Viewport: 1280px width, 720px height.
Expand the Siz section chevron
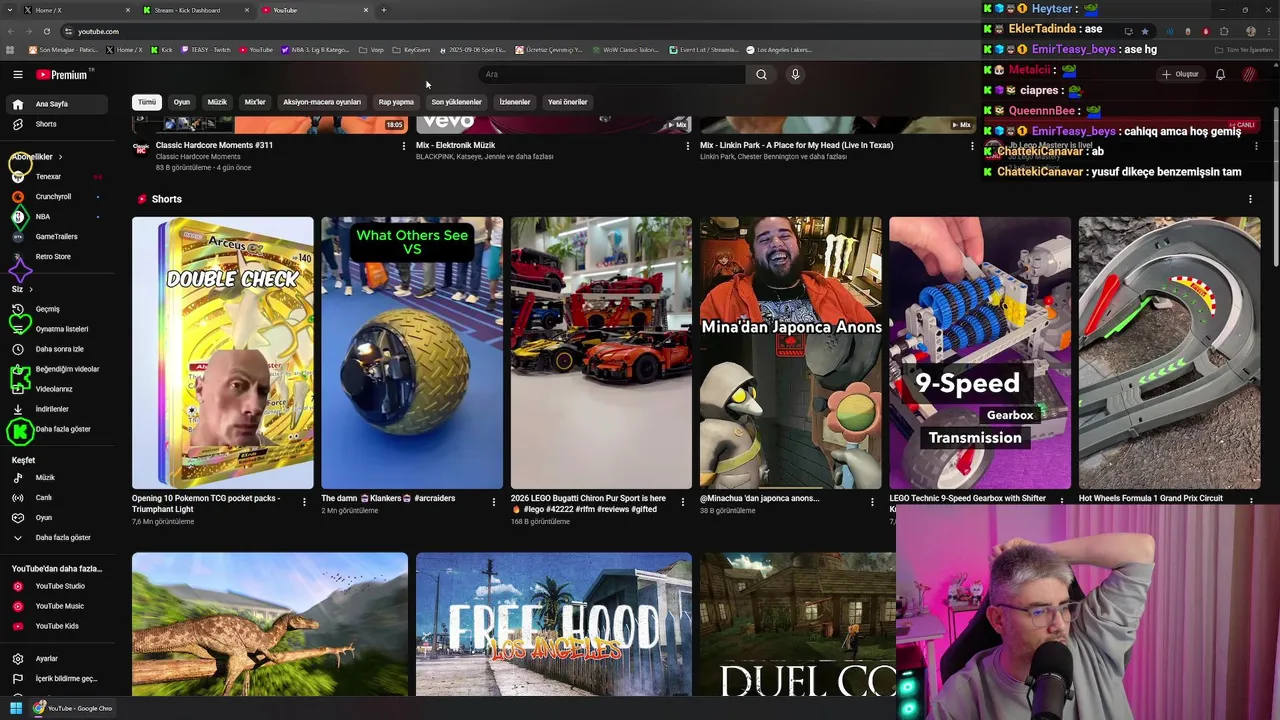coord(30,289)
